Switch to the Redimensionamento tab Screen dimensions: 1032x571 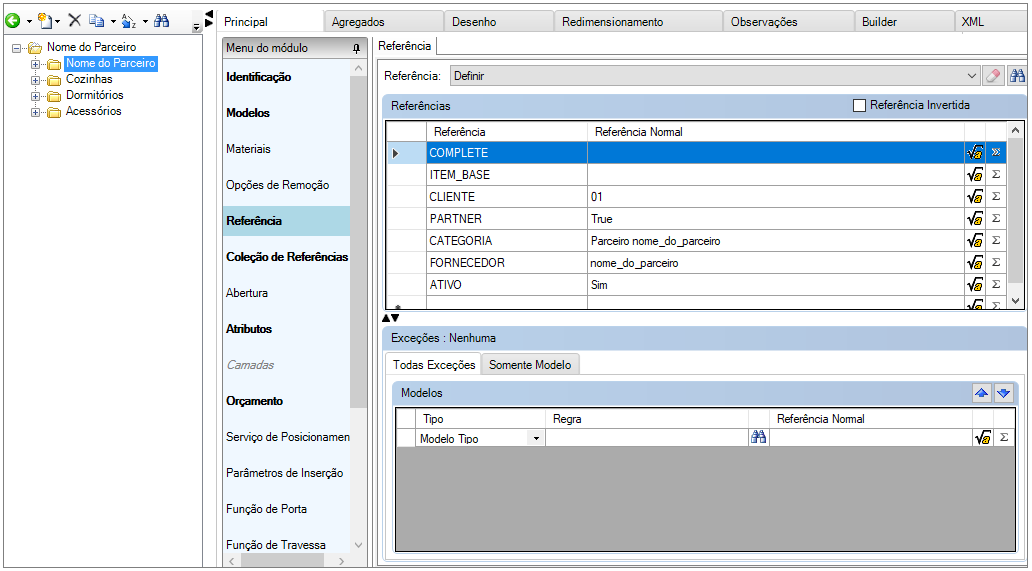613,22
